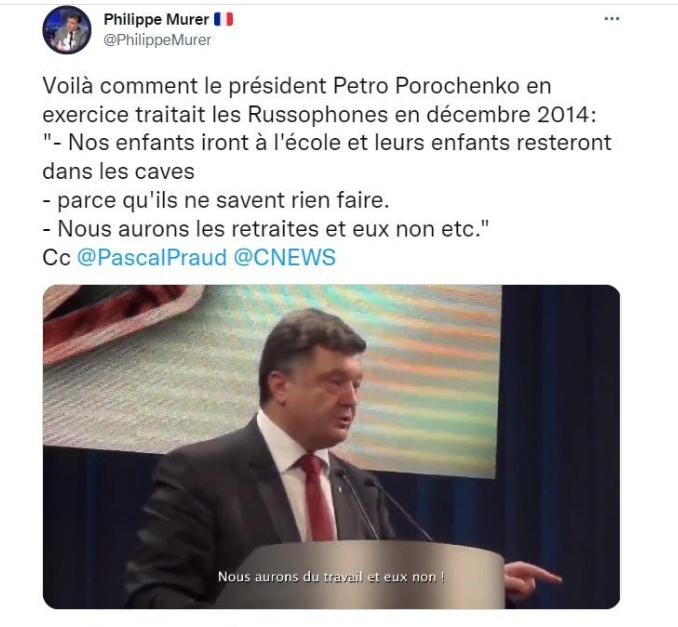Image resolution: width=678 pixels, height=627 pixels.
Task: Click the subtitle 'Nous aurons du travail et eux non !'
Action: tap(331, 577)
